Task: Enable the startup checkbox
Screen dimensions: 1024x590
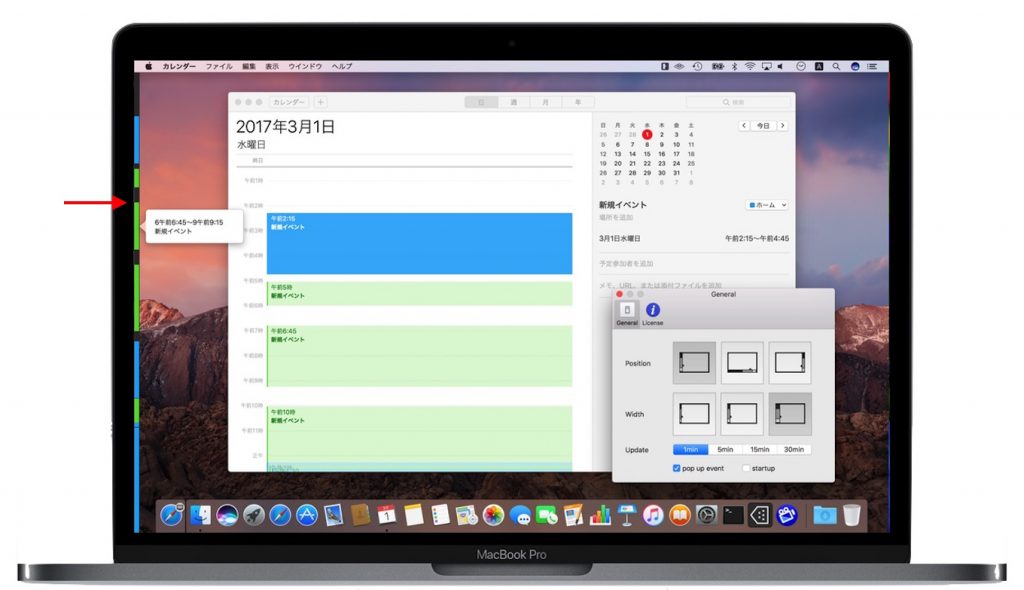Action: click(746, 468)
